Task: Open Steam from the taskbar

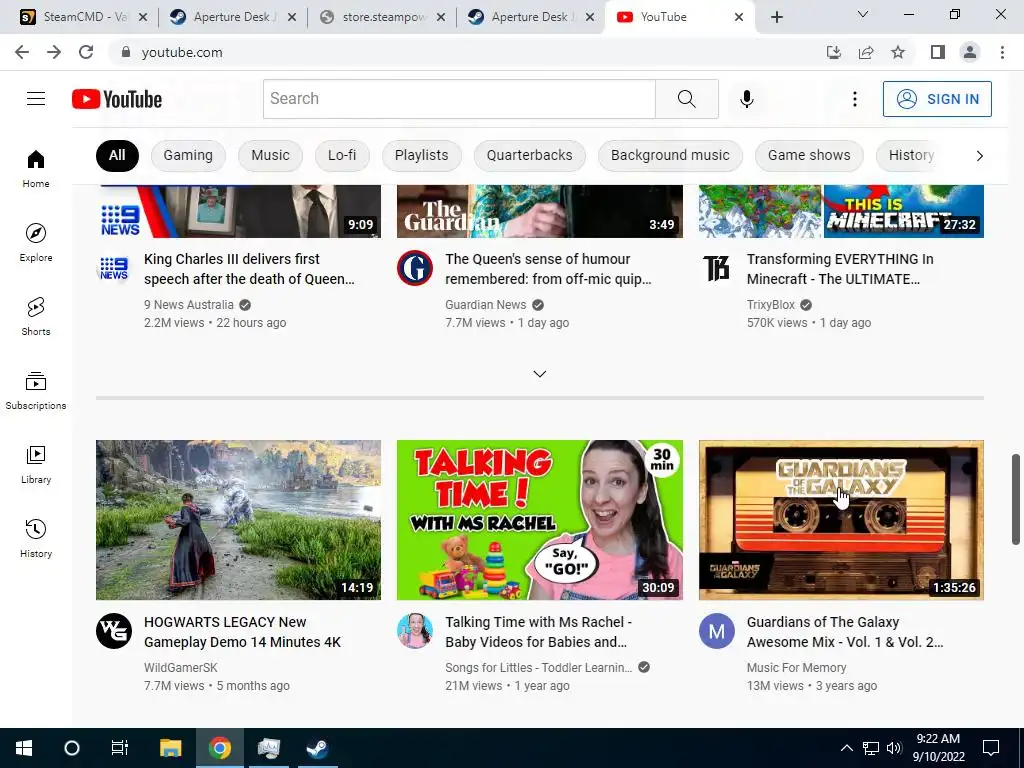Action: pos(317,748)
